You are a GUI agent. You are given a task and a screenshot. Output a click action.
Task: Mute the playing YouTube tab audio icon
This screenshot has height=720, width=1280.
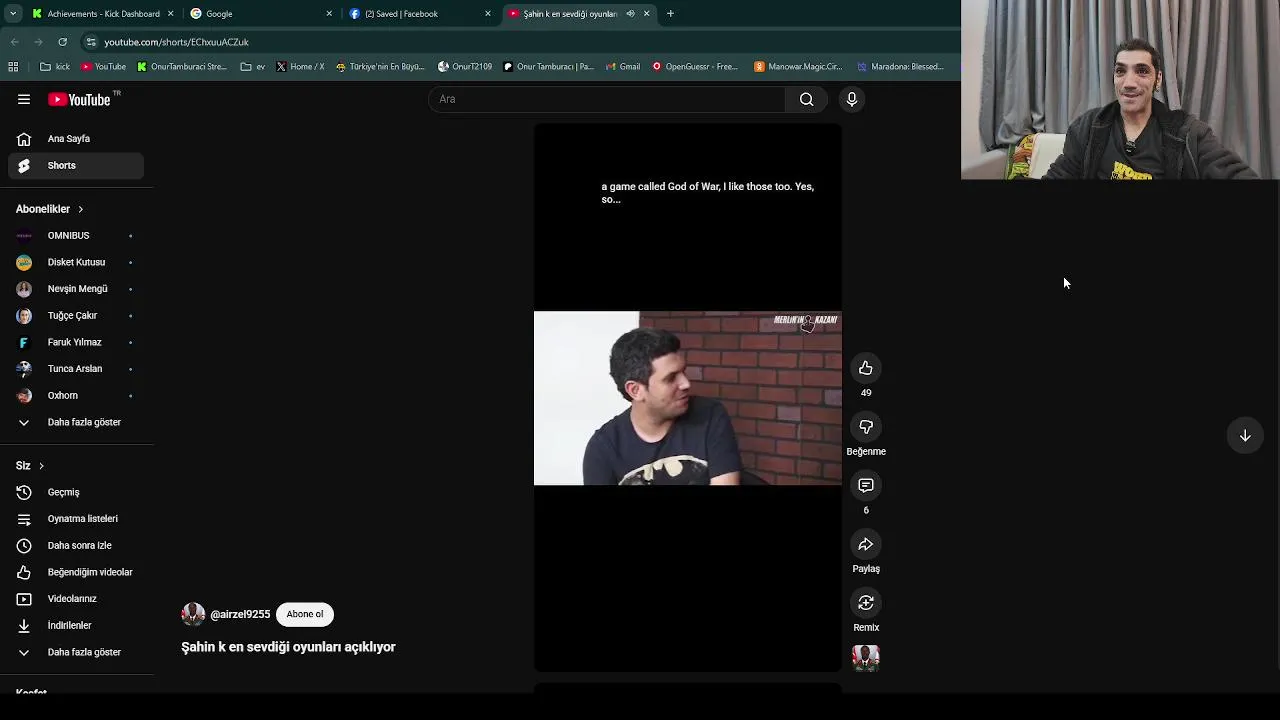coord(630,14)
